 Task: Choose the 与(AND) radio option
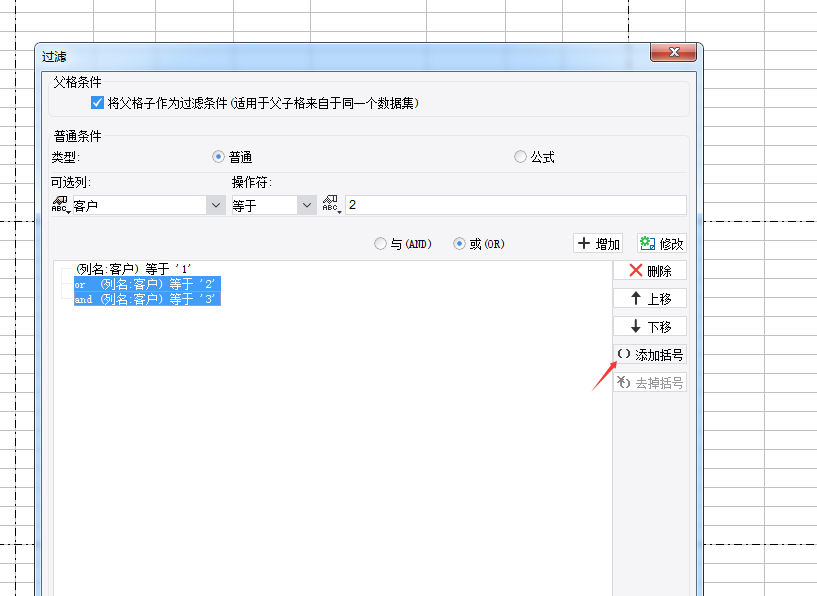tap(380, 243)
